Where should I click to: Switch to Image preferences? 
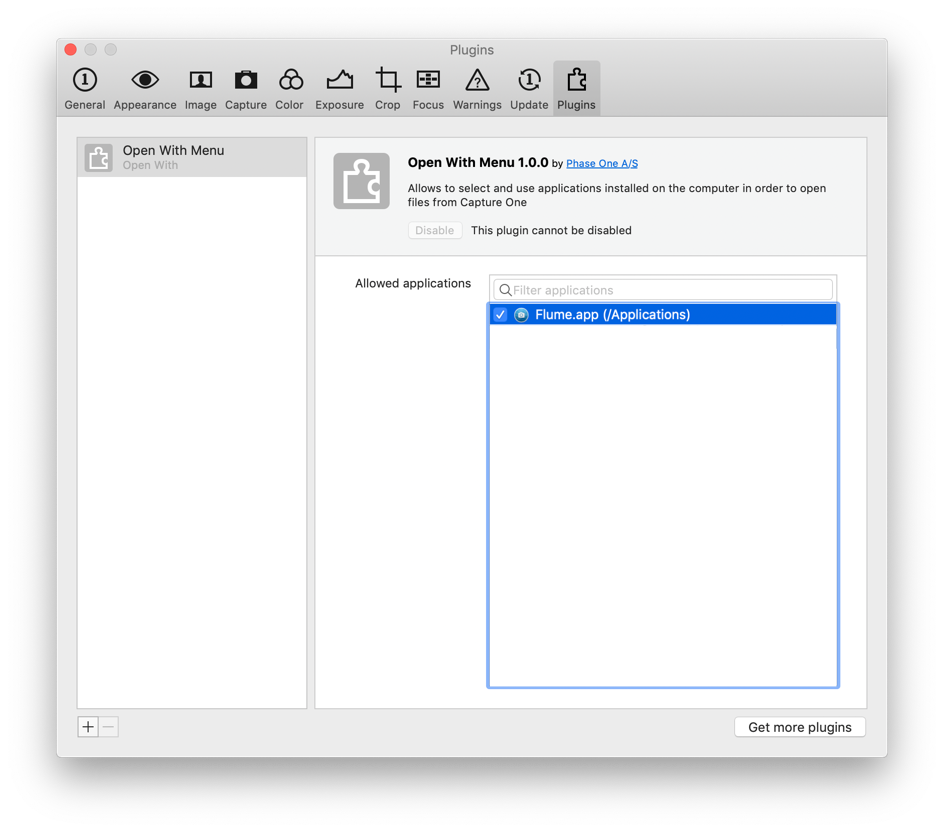click(201, 89)
